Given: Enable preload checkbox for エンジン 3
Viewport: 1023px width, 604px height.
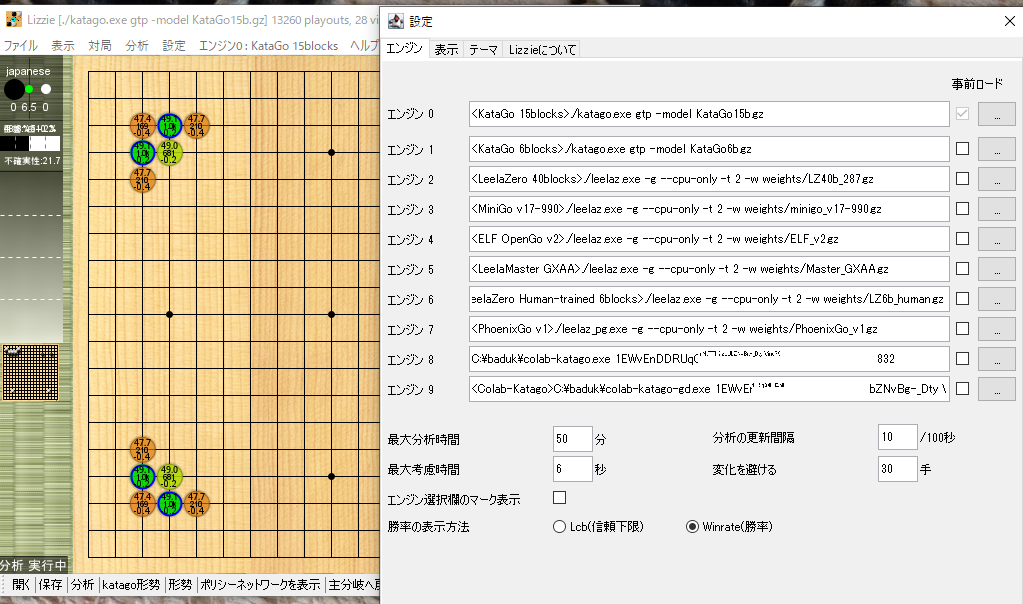Looking at the screenshot, I should pos(962,209).
